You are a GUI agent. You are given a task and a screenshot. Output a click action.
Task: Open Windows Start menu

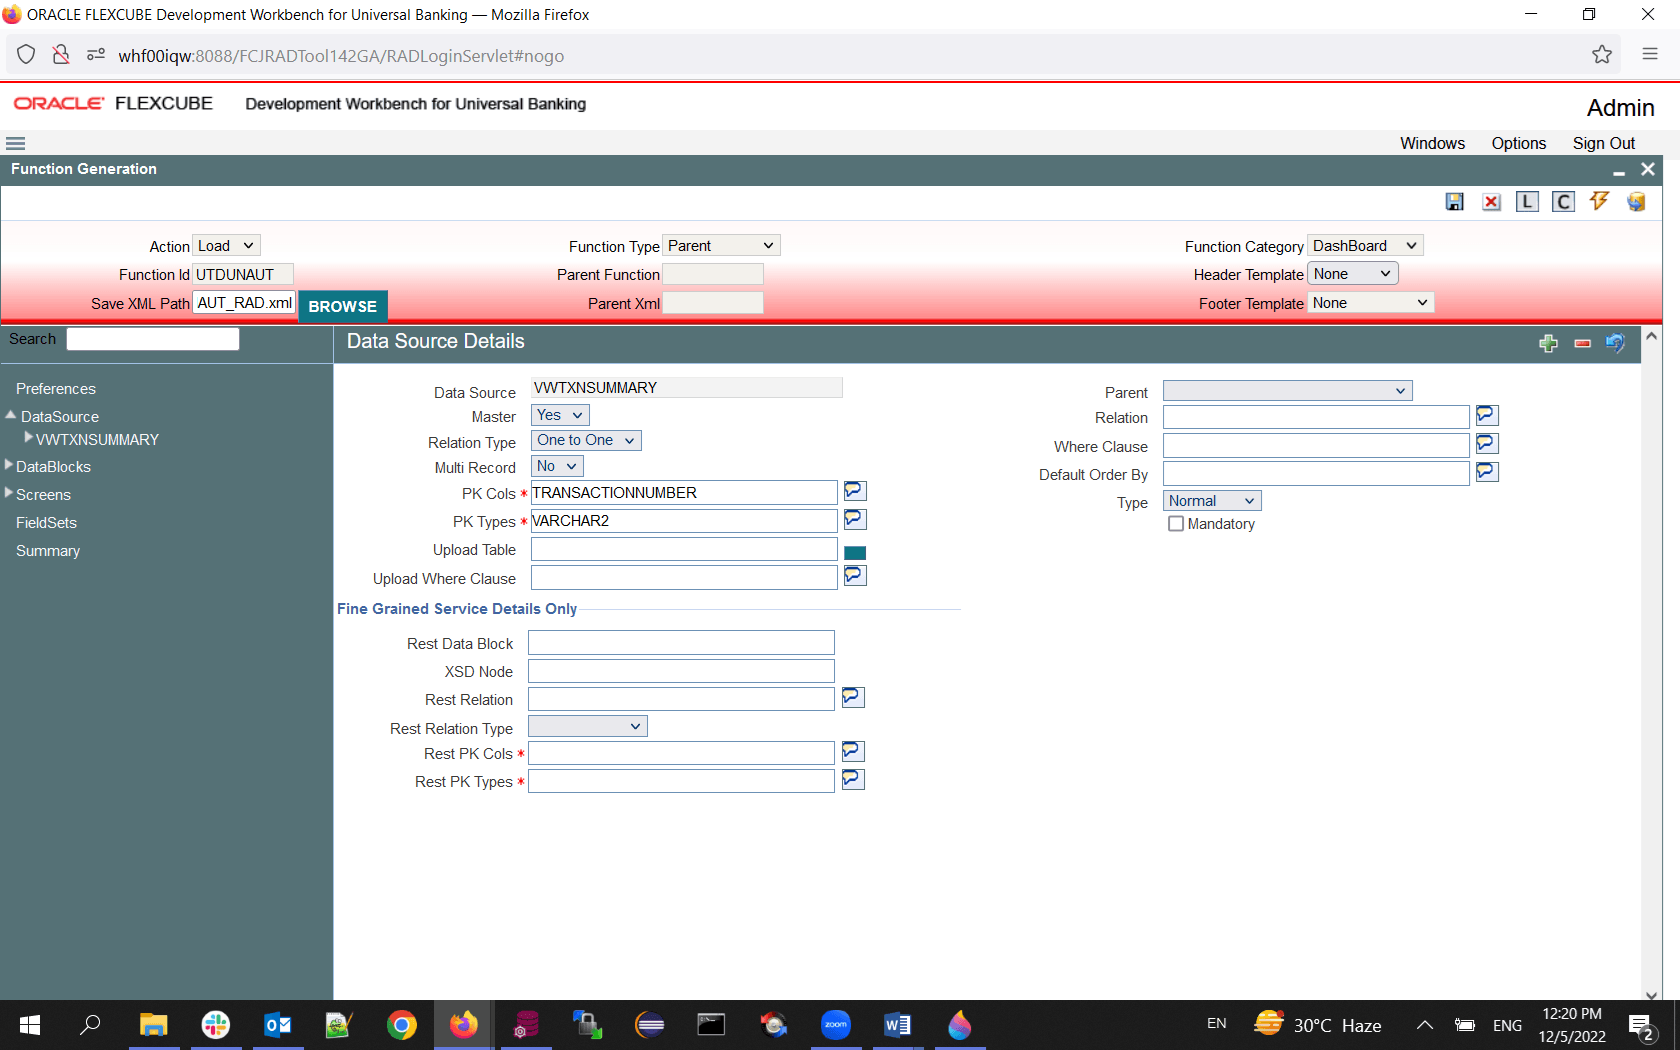click(x=30, y=1025)
